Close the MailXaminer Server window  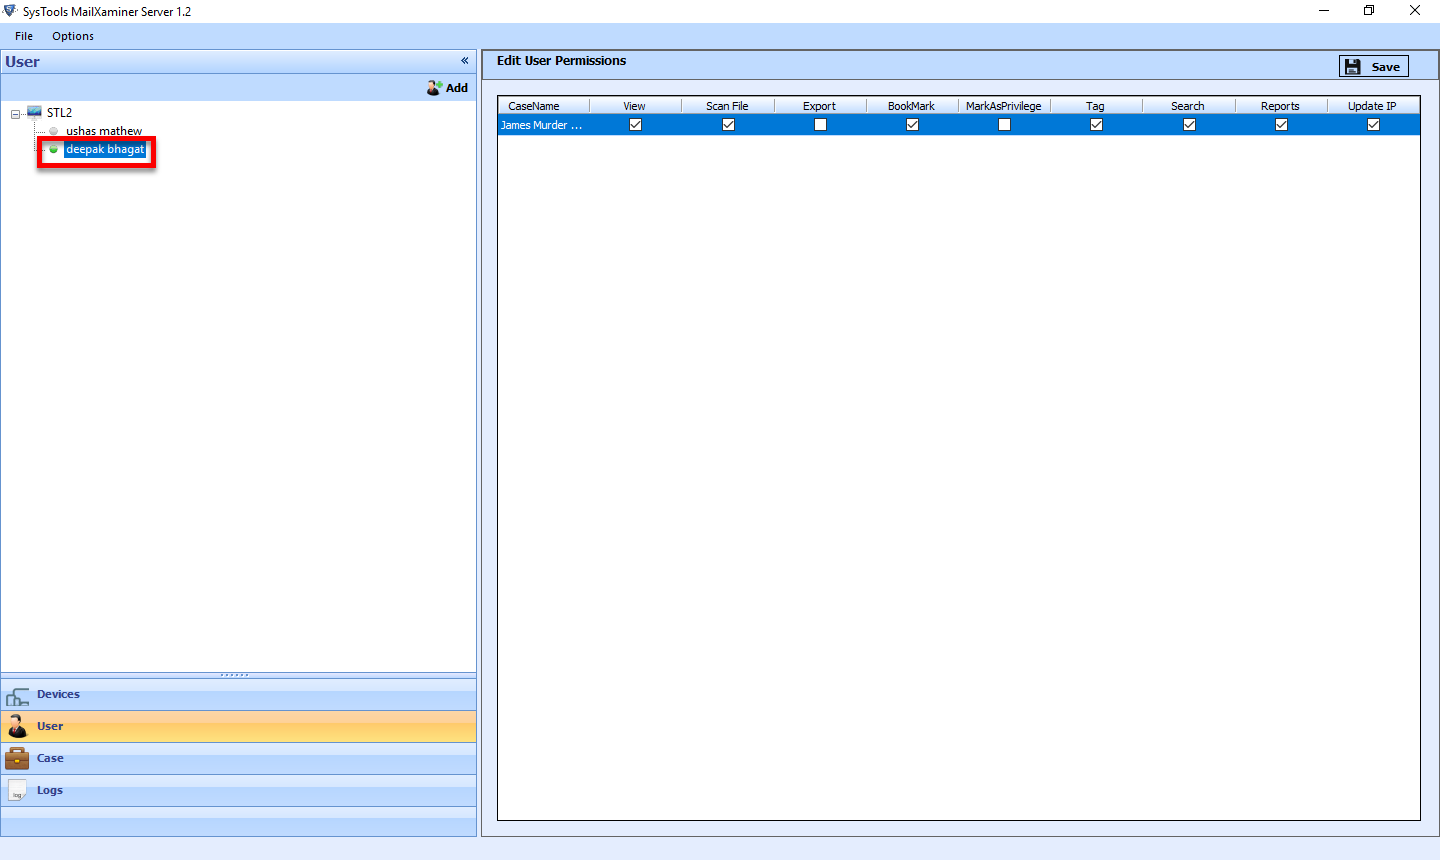1415,11
